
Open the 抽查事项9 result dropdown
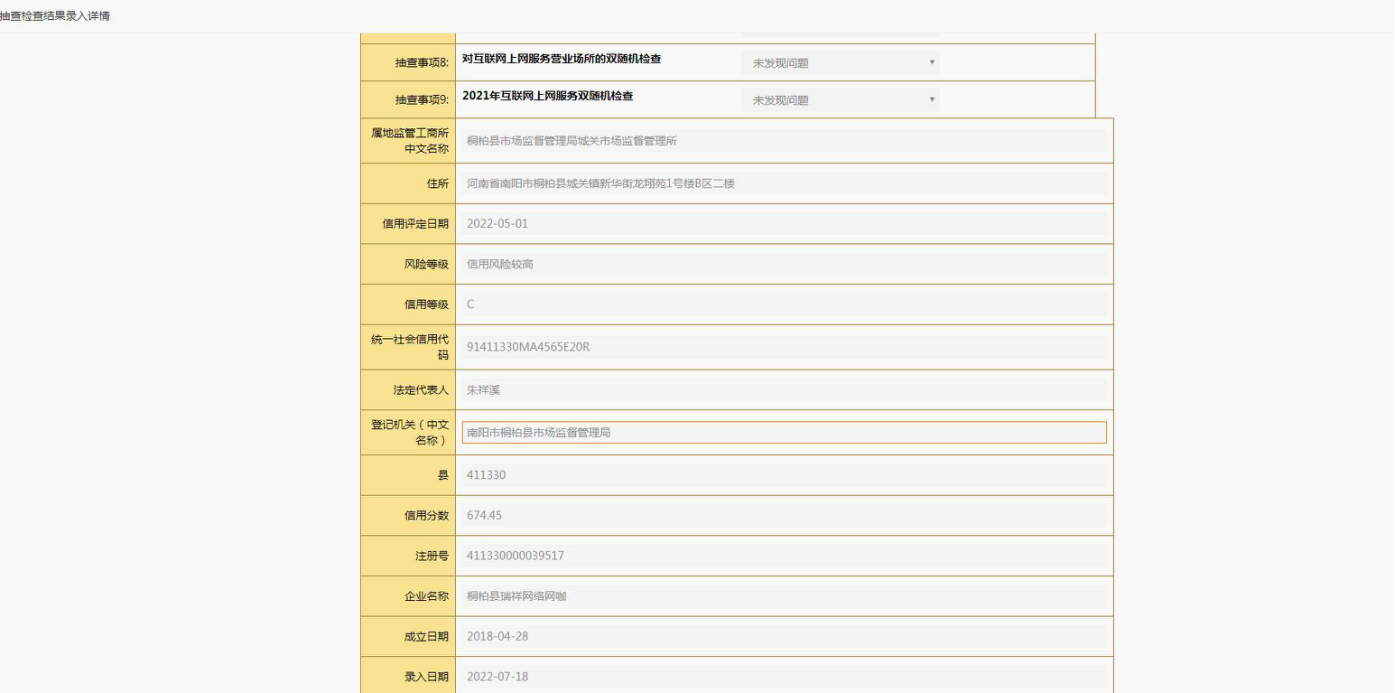coord(841,100)
